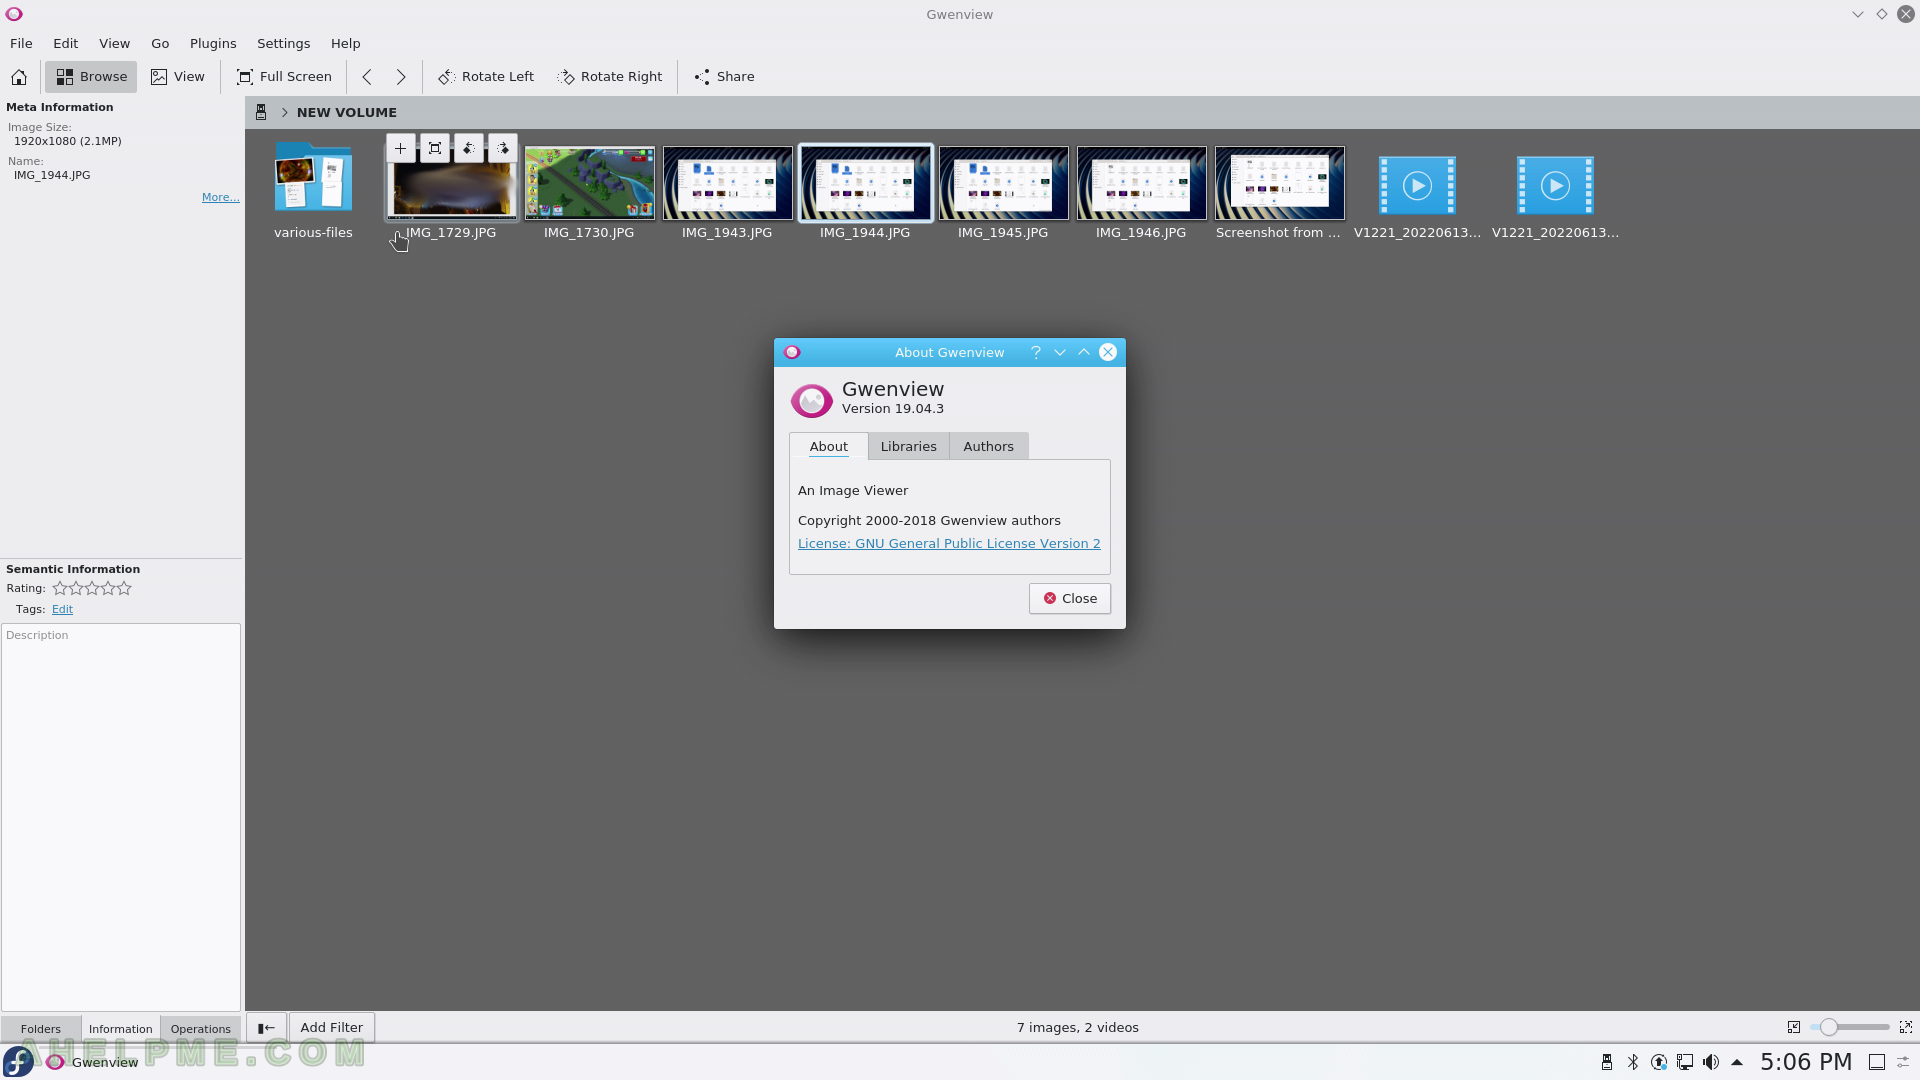The height and width of the screenshot is (1080, 1920).
Task: Rotate the image left
Action: (x=486, y=77)
